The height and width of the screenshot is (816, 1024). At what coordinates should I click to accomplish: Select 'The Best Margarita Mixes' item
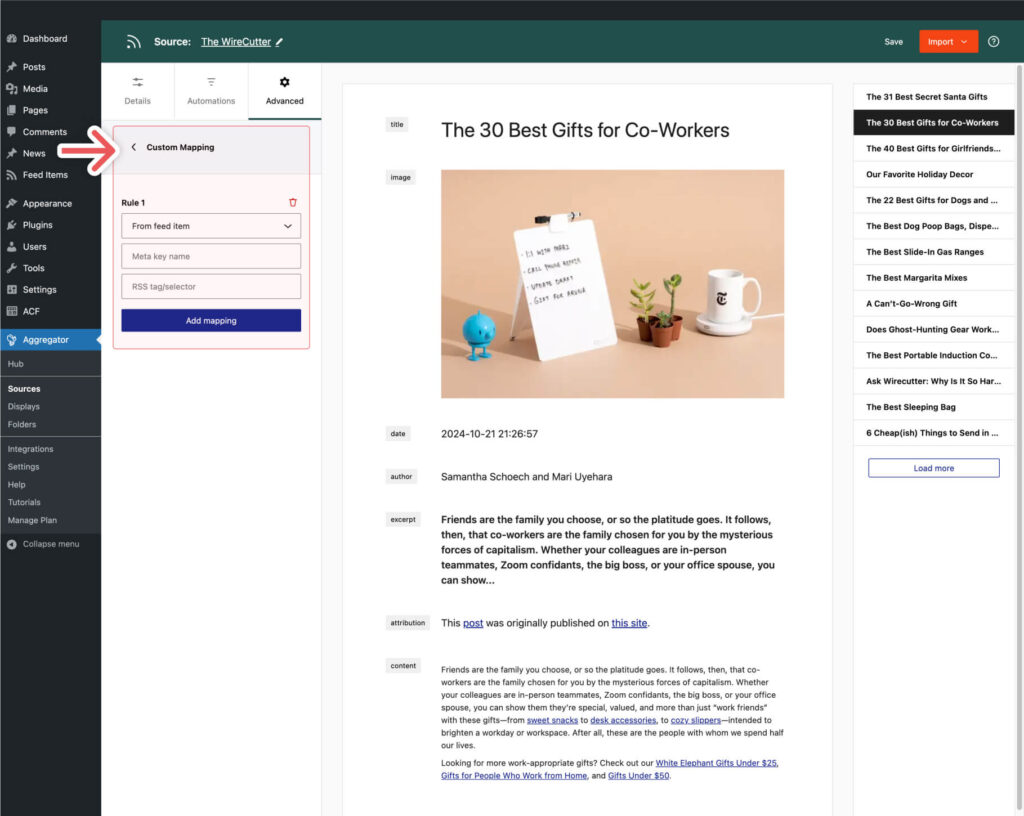(x=934, y=277)
